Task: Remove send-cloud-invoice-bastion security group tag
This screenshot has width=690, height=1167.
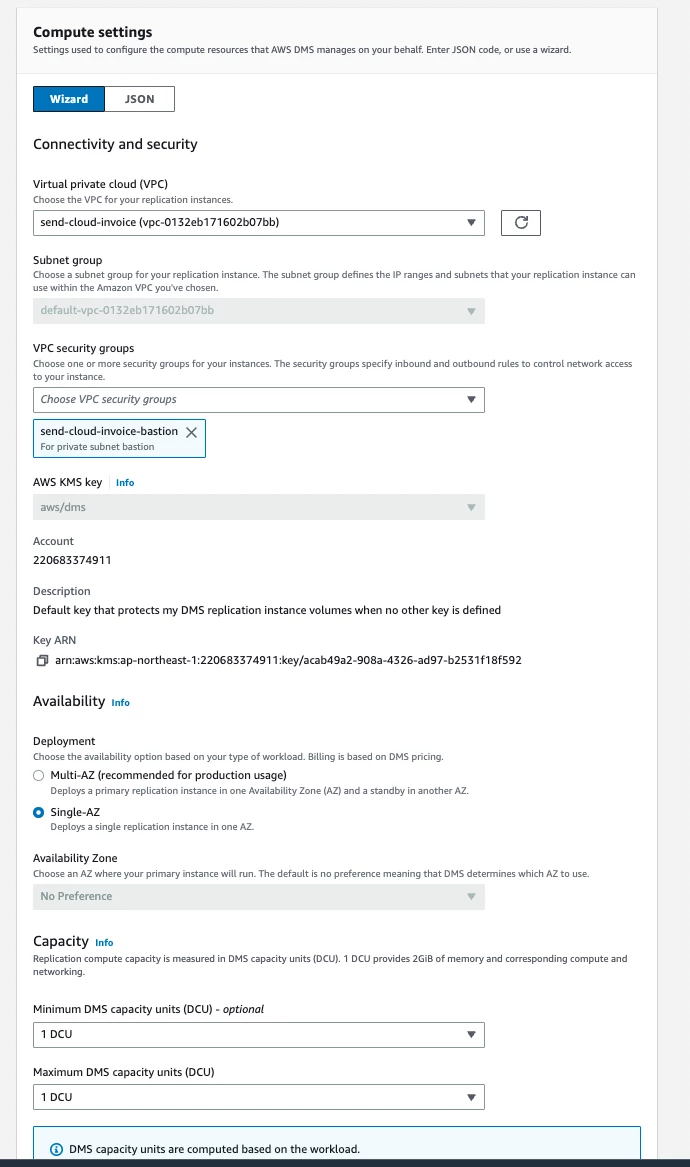Action: pyautogui.click(x=191, y=432)
